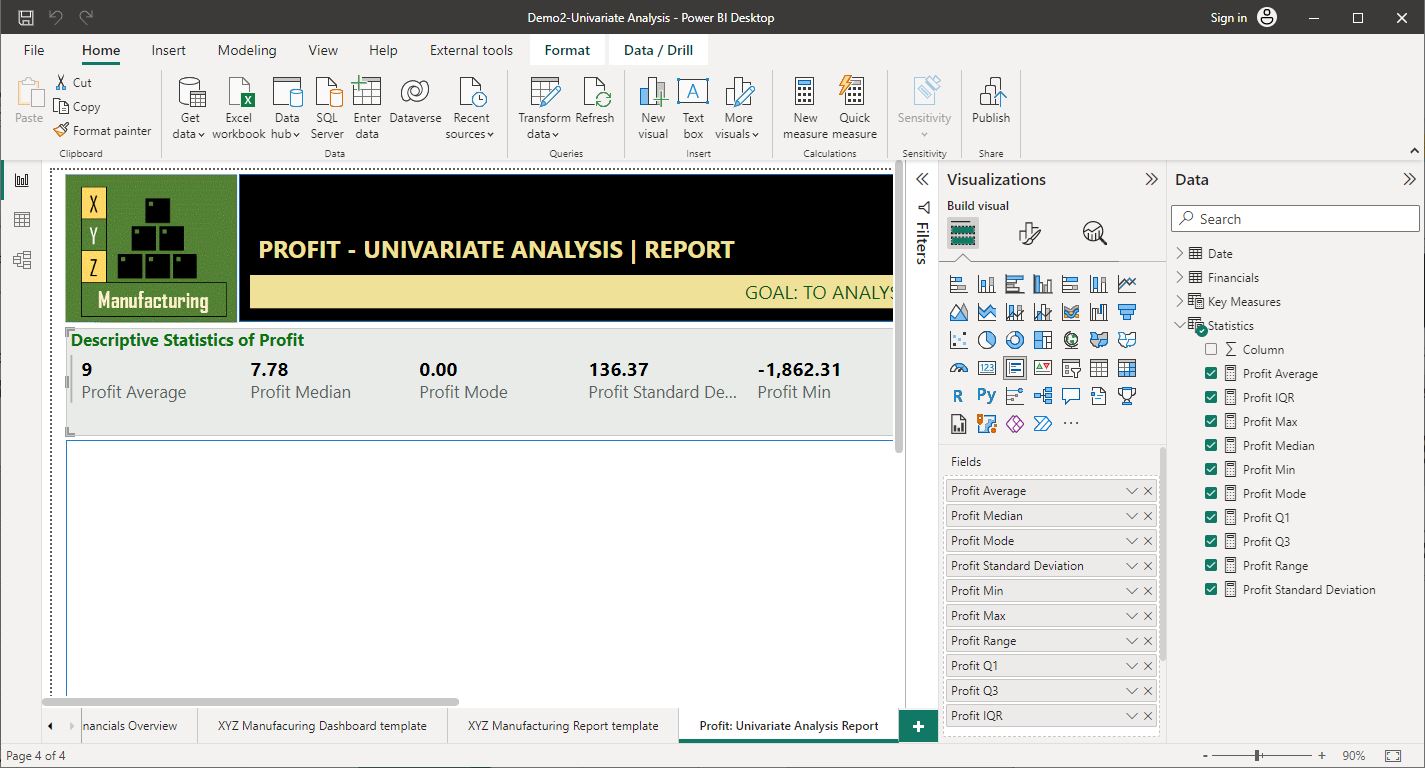Screen dimensions: 1425x768
Task: Select the donut chart visual
Action: 1014,340
